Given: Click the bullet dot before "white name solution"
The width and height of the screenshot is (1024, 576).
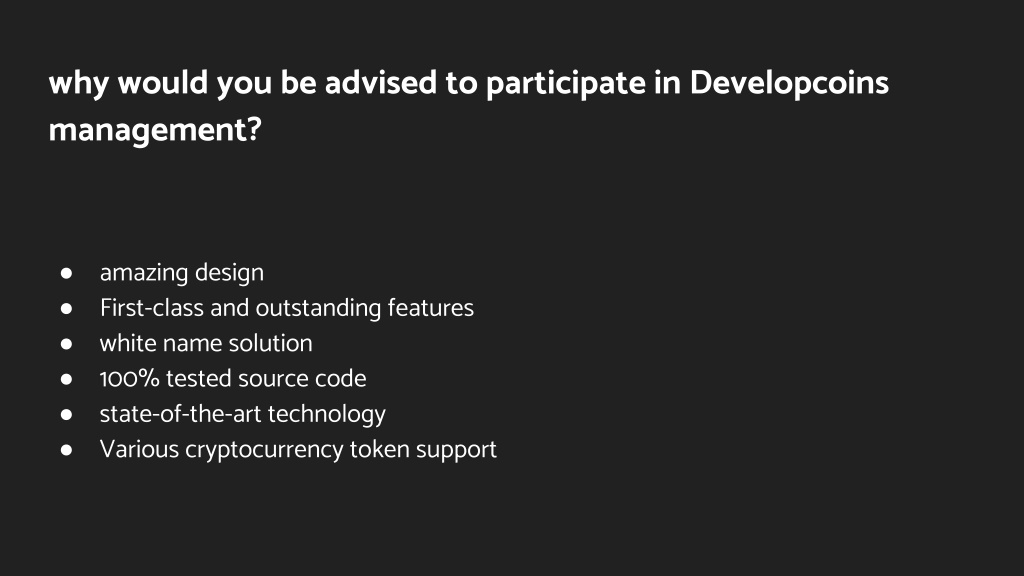Looking at the screenshot, I should coord(66,344).
